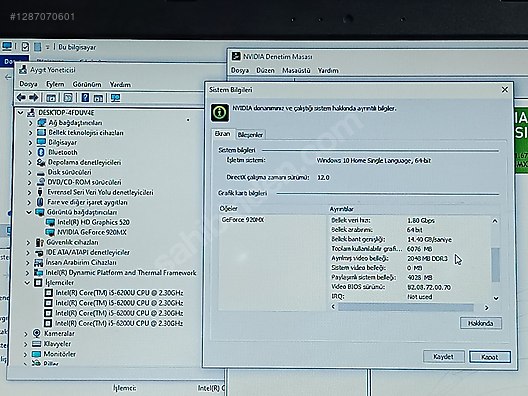Expand the Klavyeler node
This screenshot has height=396, width=528.
coord(26,344)
